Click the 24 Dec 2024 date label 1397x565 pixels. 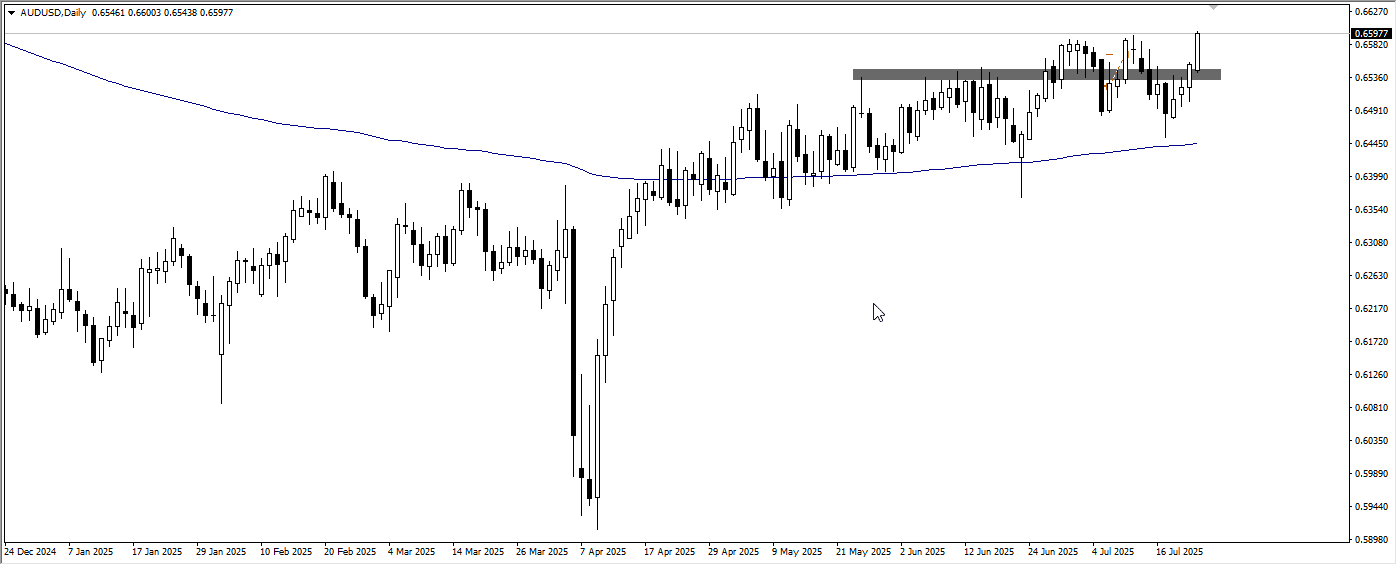31,551
